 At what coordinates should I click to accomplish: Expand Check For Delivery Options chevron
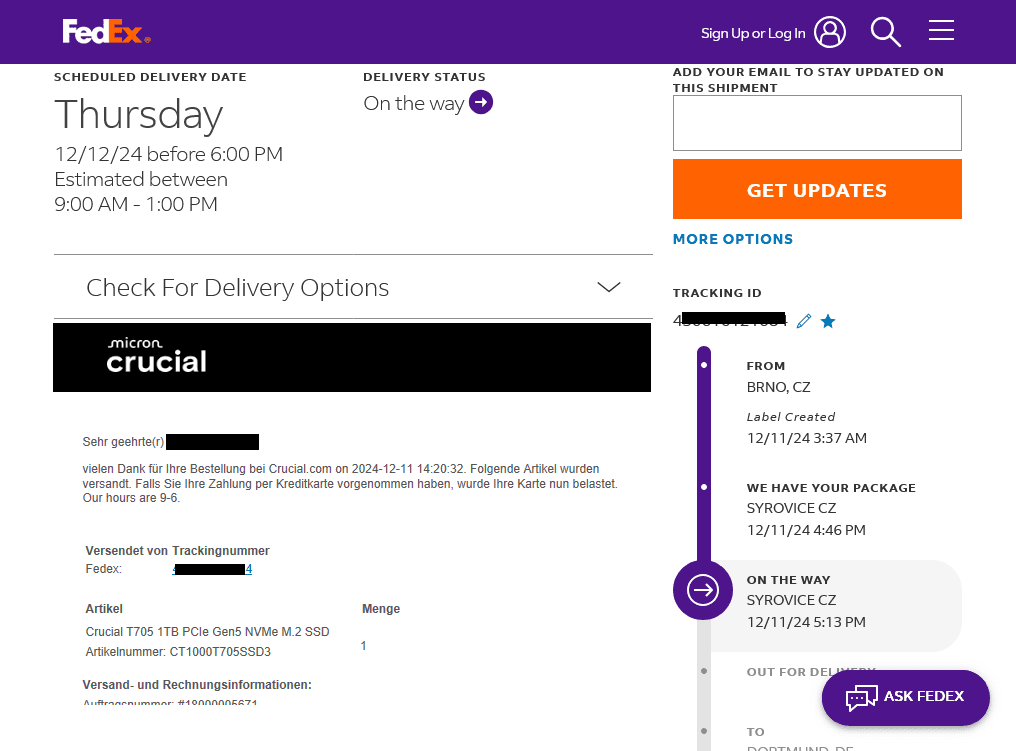609,287
